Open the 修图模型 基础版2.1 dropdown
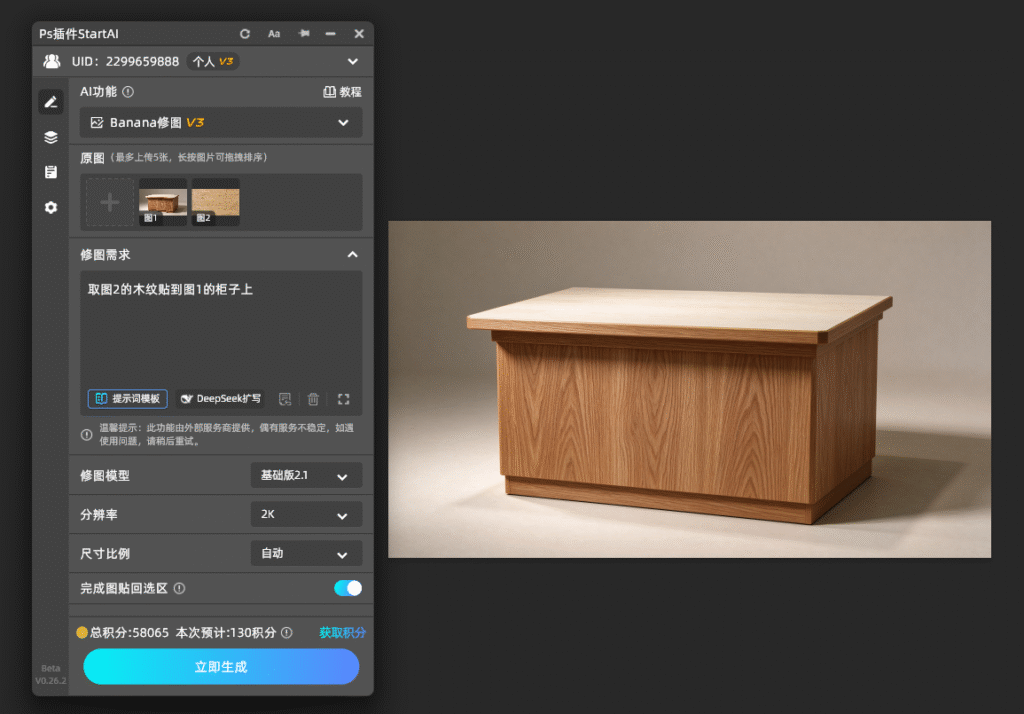 306,476
